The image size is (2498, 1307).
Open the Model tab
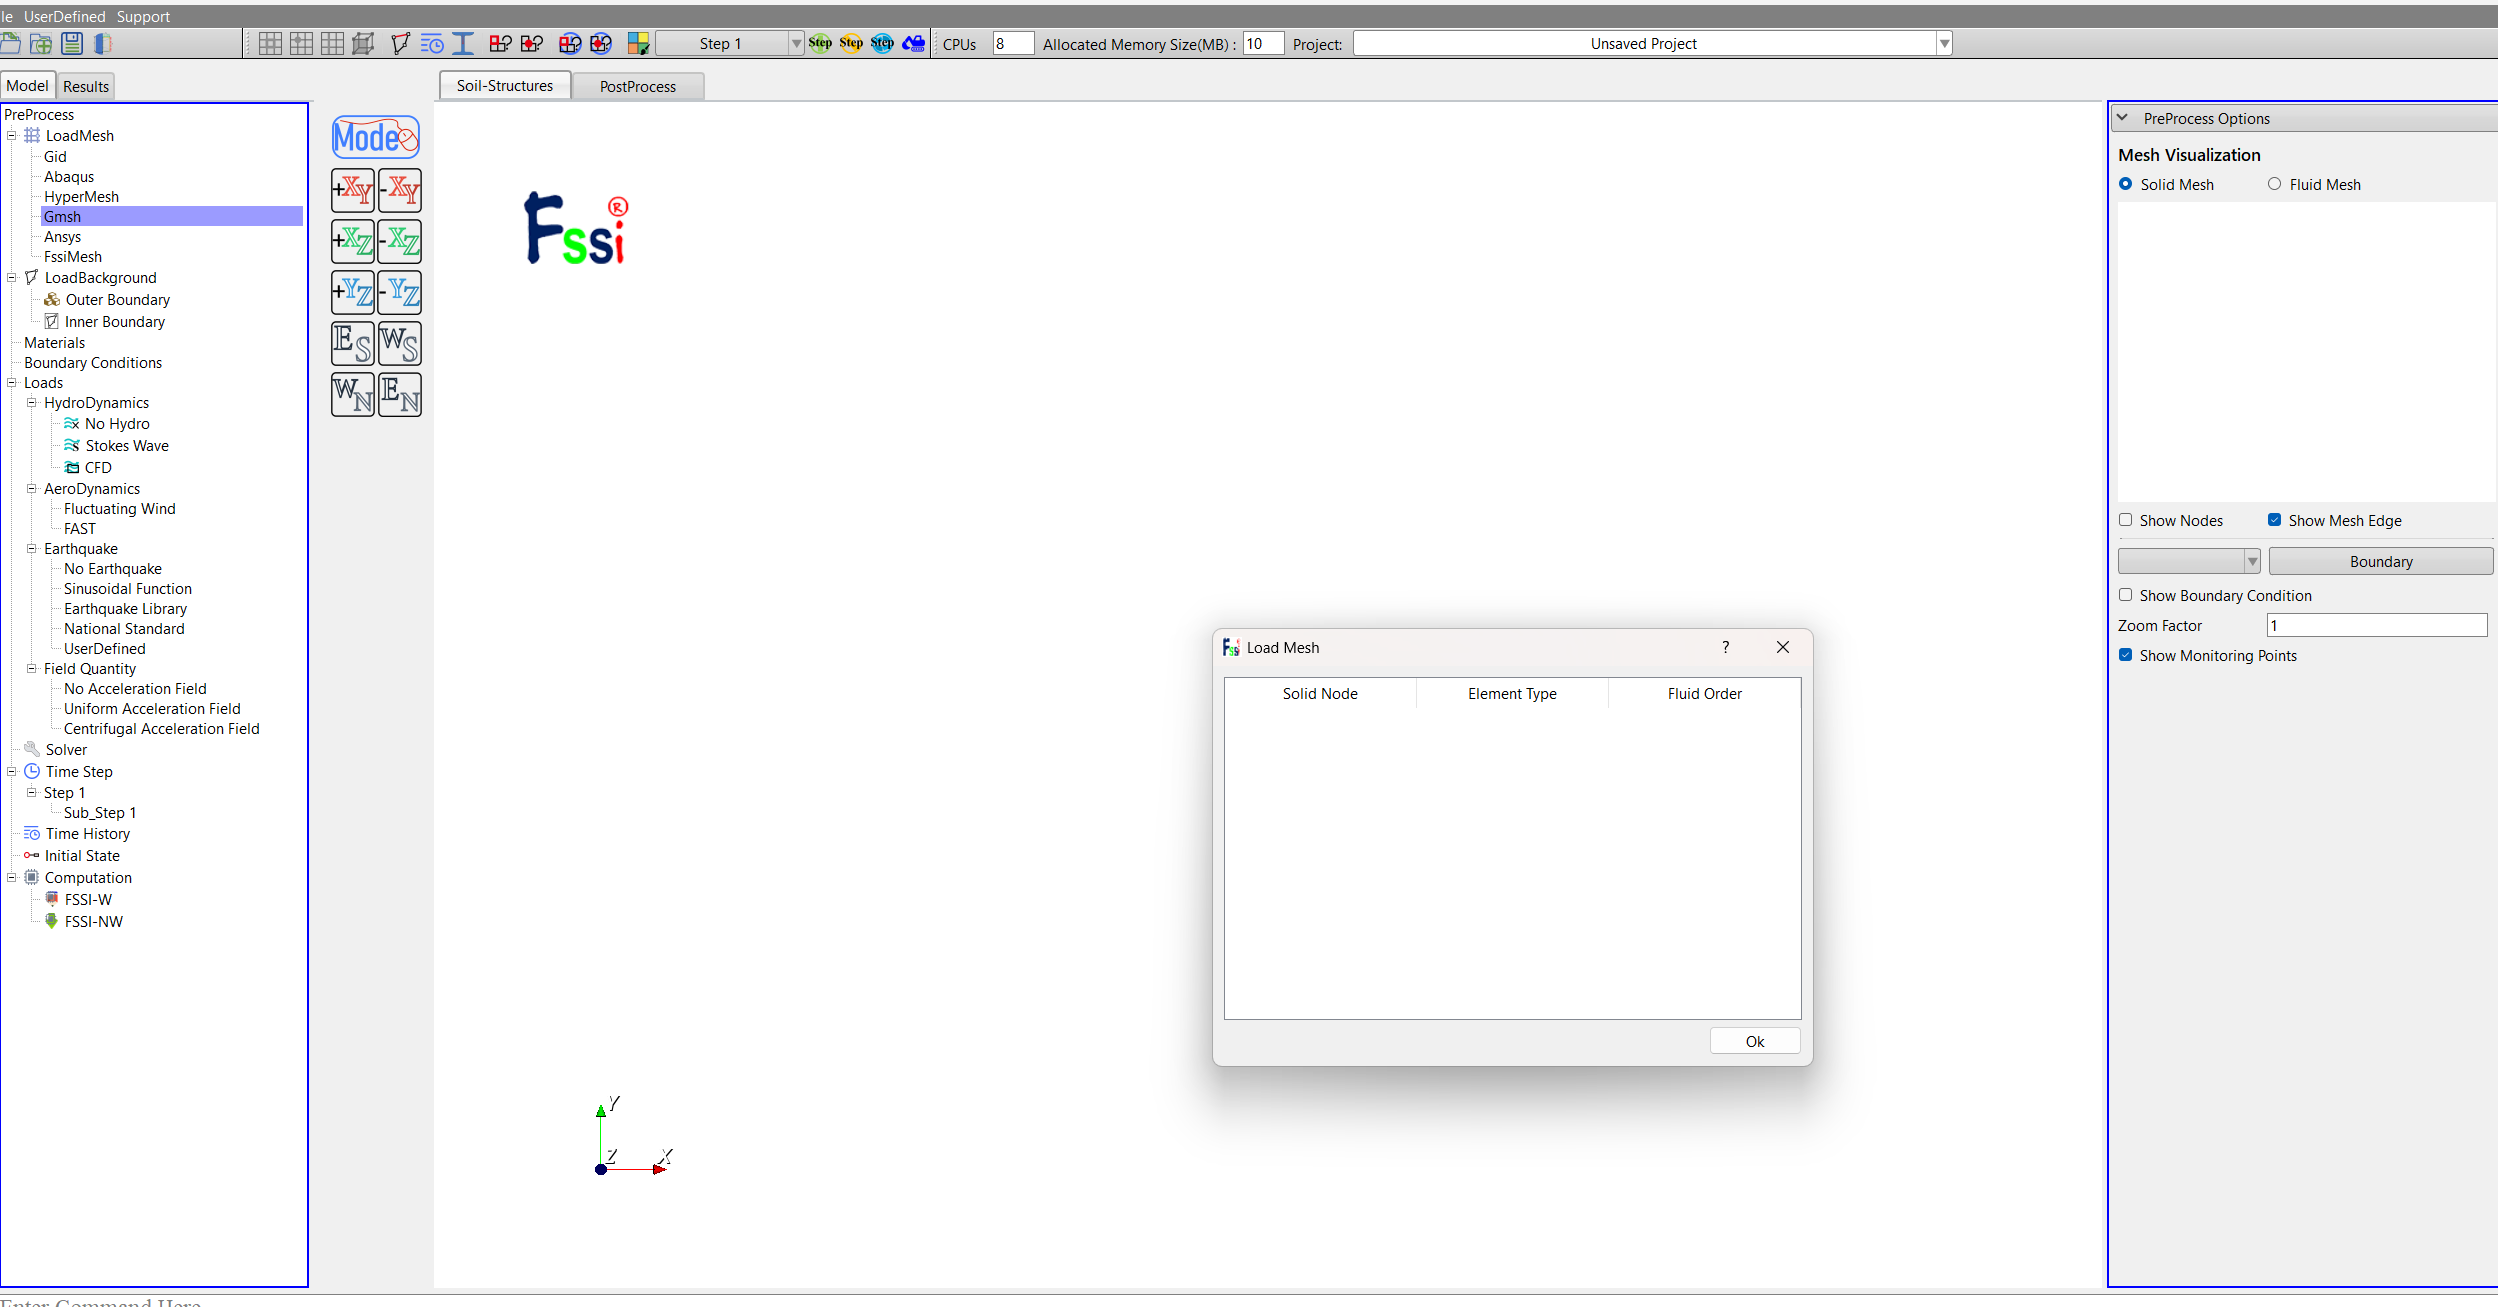(x=27, y=86)
